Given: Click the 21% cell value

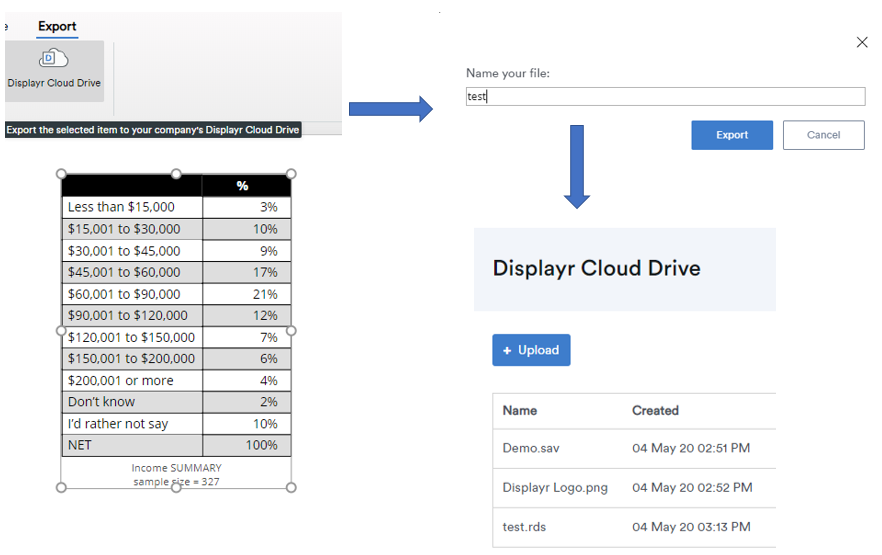Looking at the screenshot, I should coord(265,294).
